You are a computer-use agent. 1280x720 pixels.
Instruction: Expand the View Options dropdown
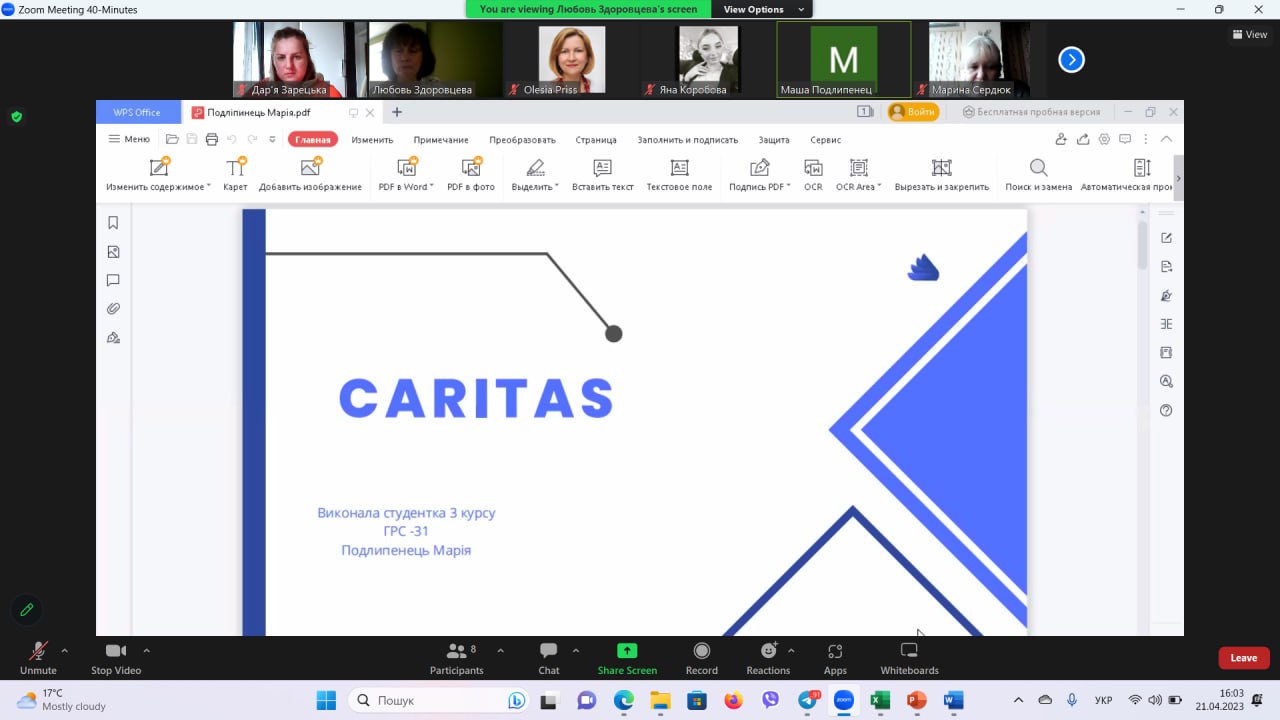764,9
